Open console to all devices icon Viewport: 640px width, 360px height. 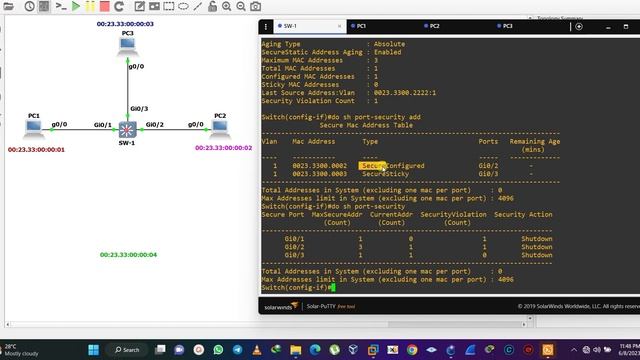(61, 6)
